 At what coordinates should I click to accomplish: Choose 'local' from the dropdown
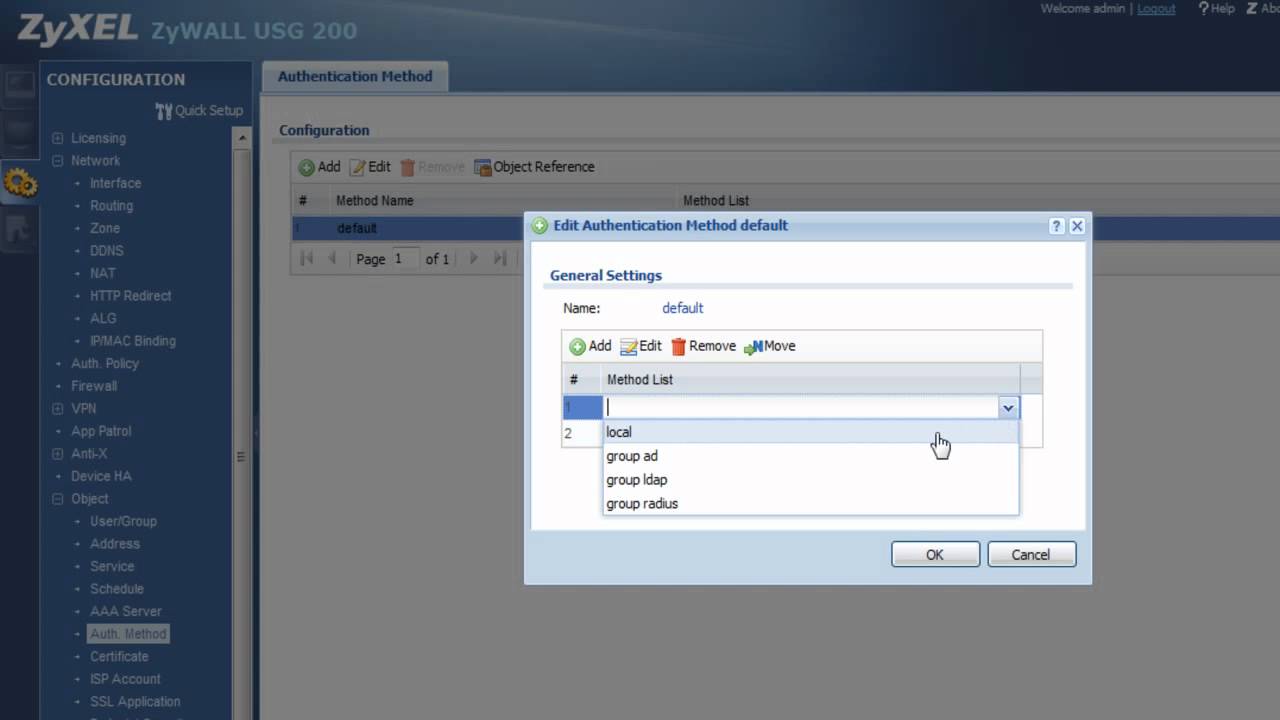(x=811, y=432)
